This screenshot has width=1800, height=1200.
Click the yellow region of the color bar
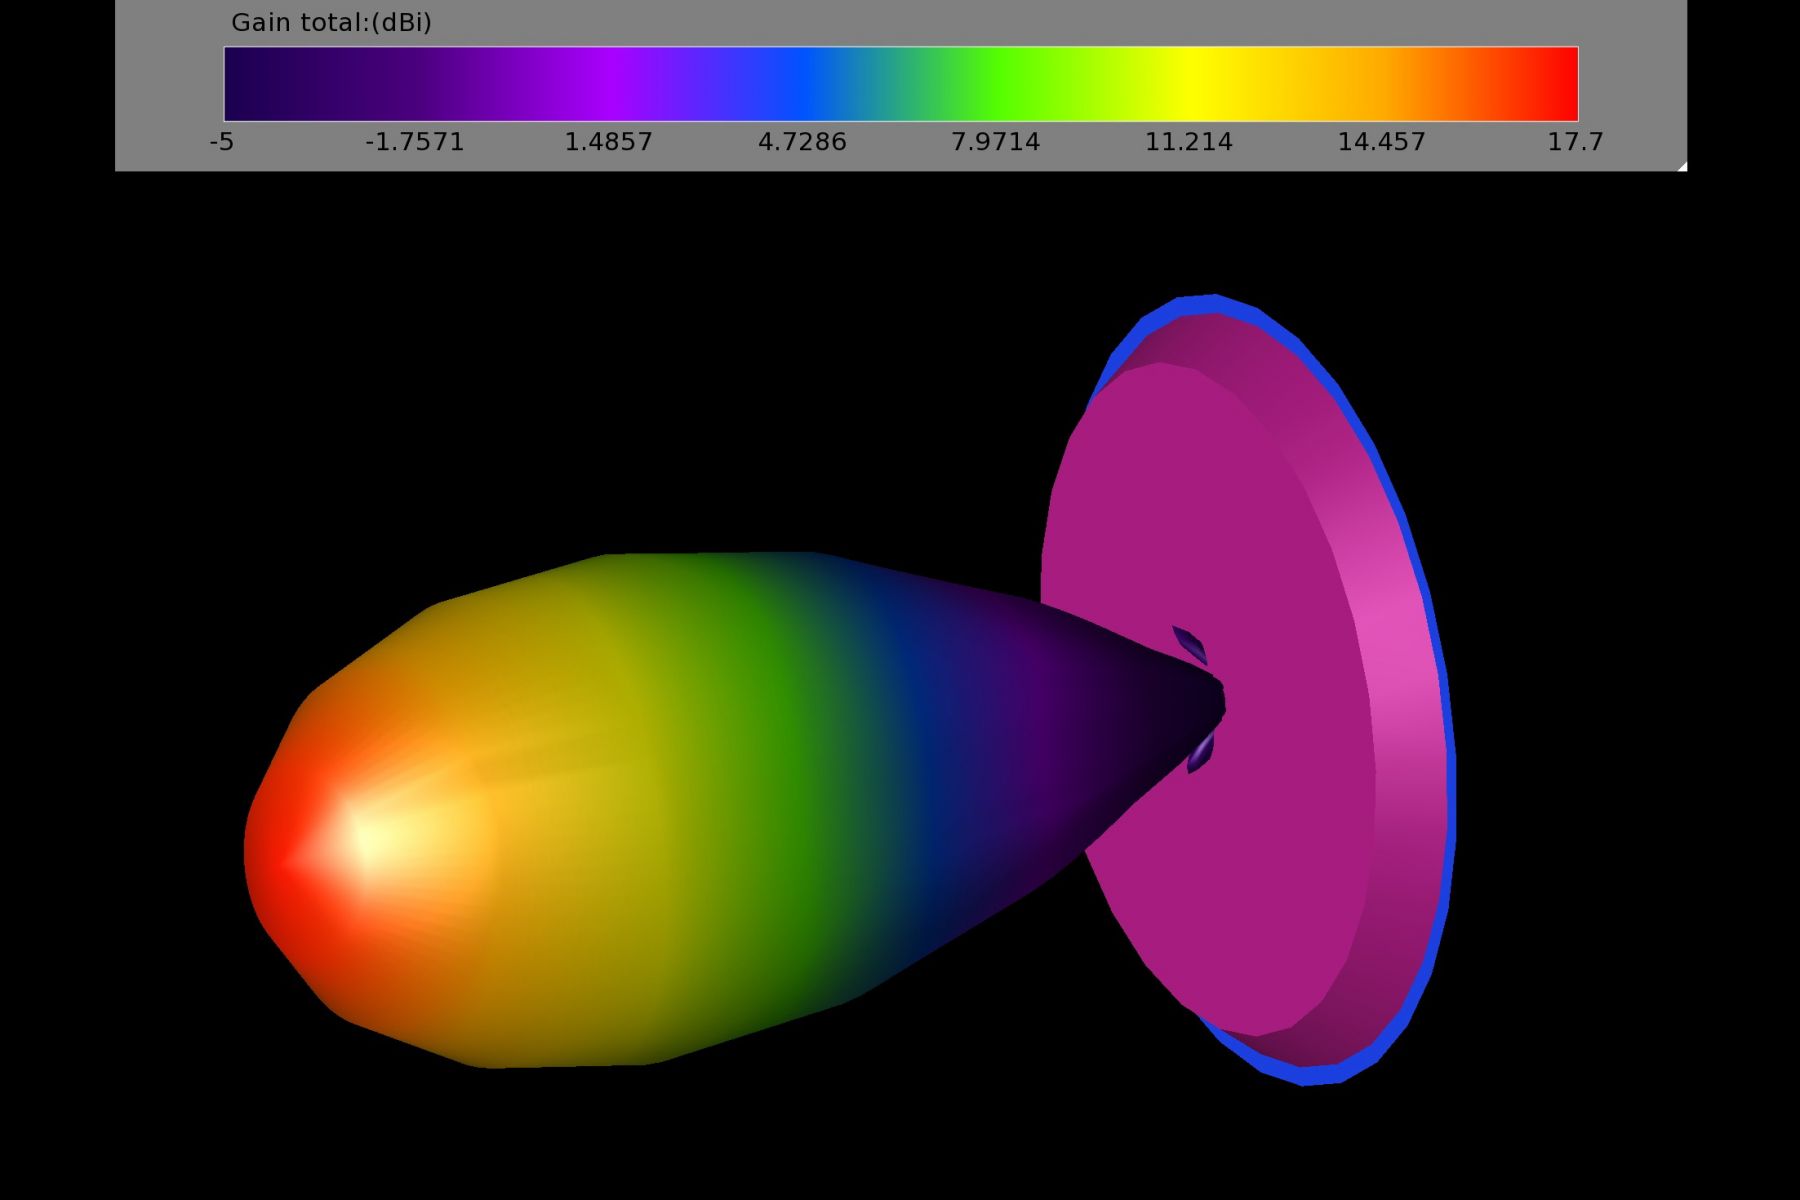tap(1190, 84)
